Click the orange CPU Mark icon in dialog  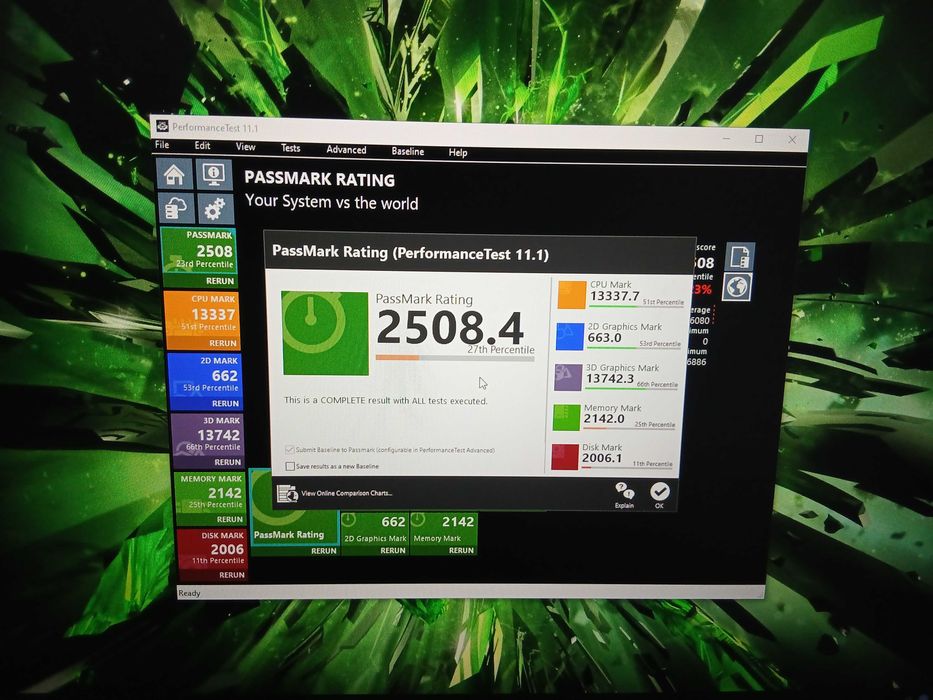[x=572, y=295]
